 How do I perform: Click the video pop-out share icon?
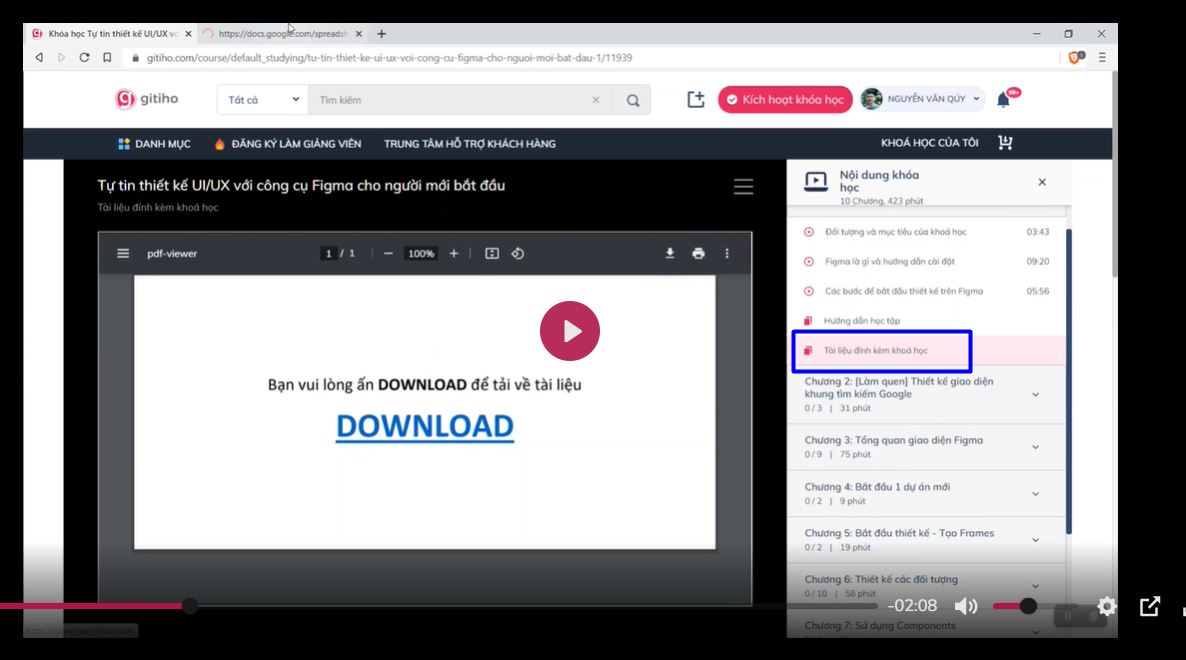pyautogui.click(x=1150, y=606)
